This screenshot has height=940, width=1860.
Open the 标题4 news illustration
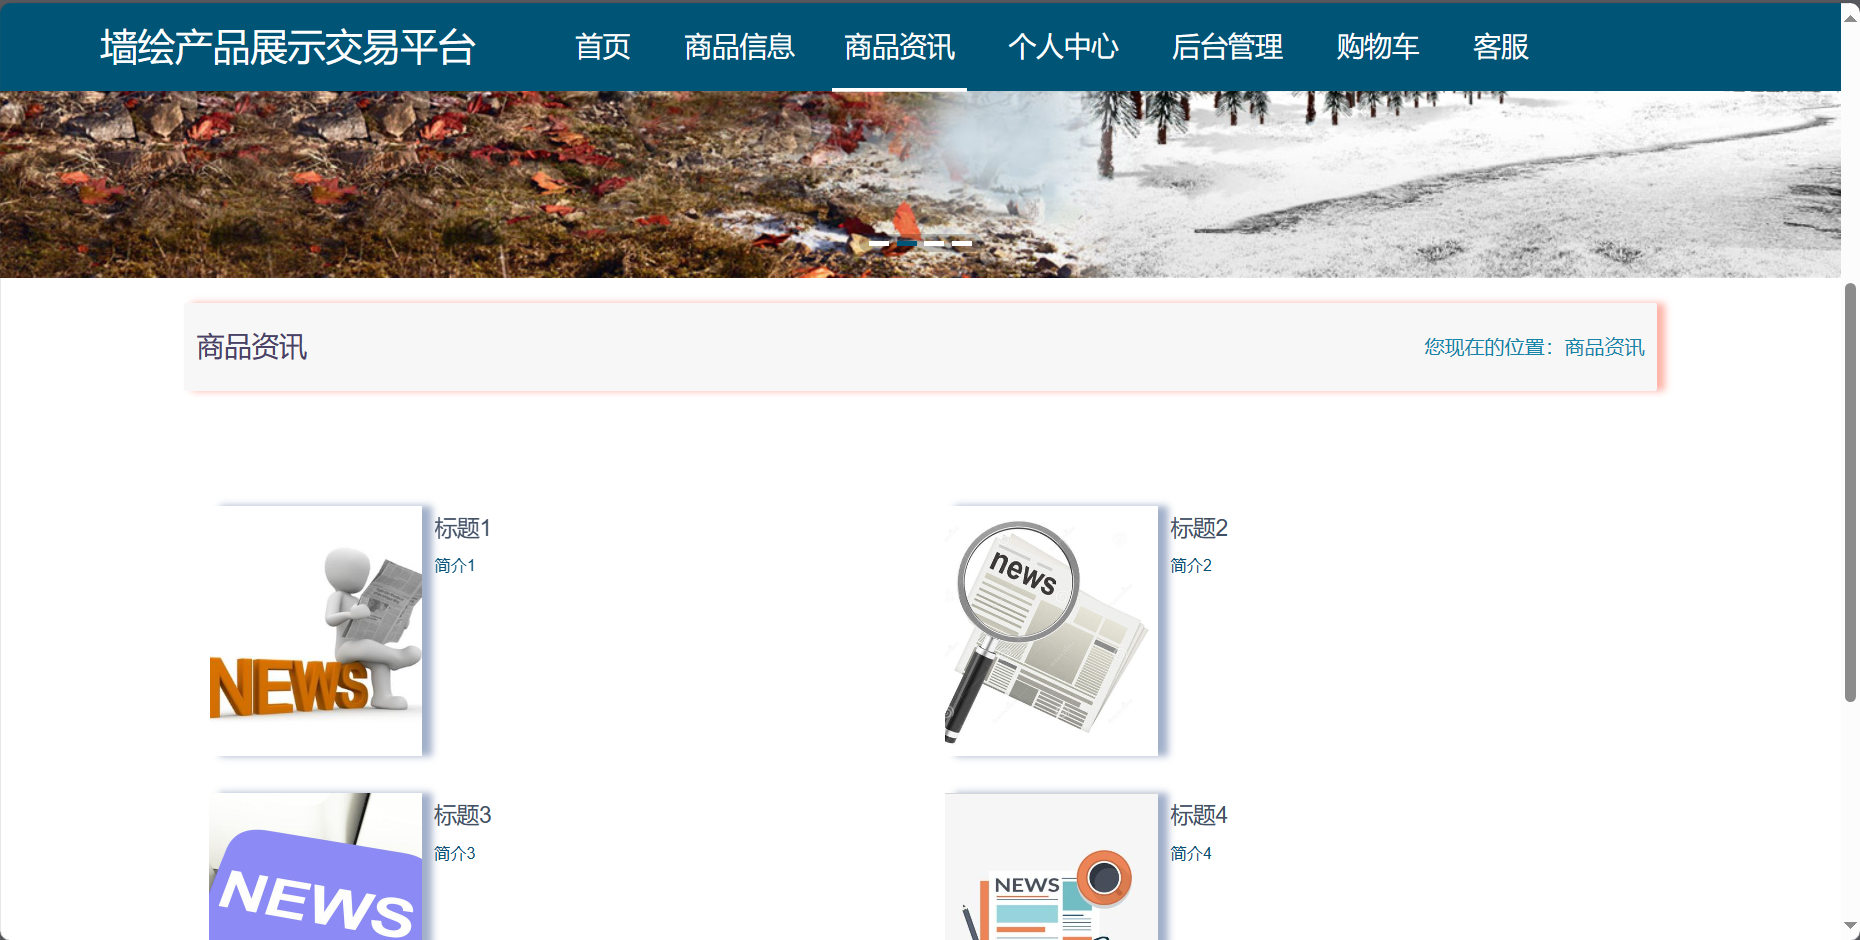pos(1052,866)
